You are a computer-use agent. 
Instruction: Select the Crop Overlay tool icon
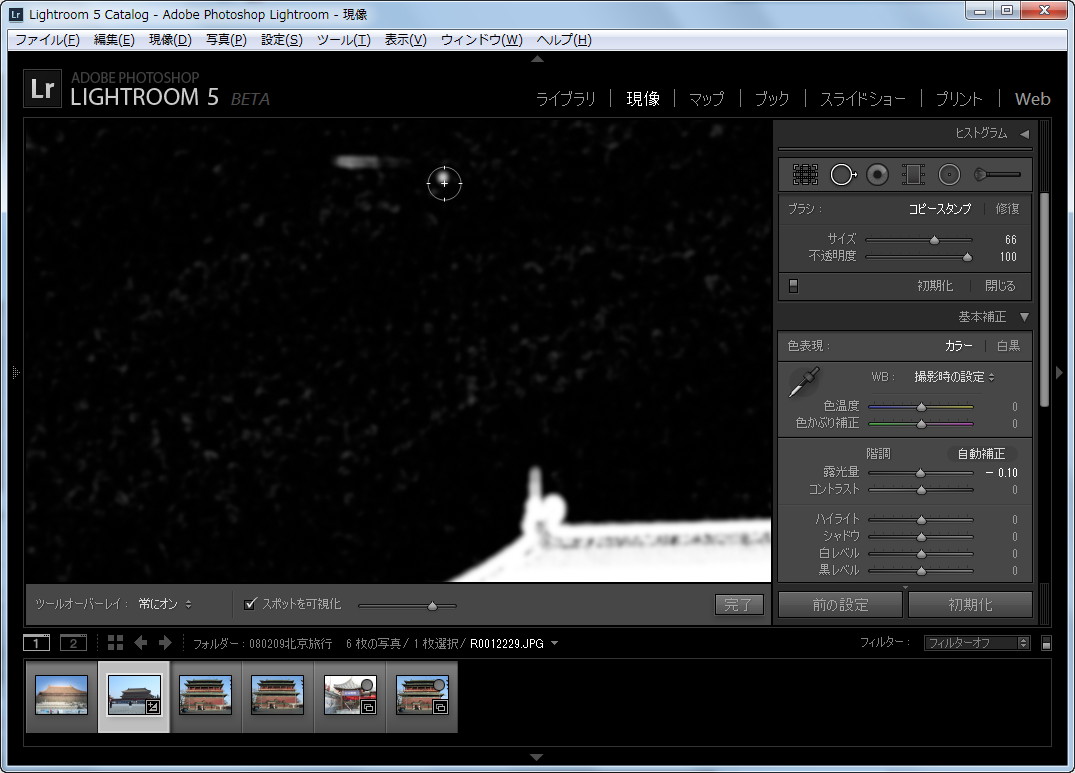(x=805, y=175)
